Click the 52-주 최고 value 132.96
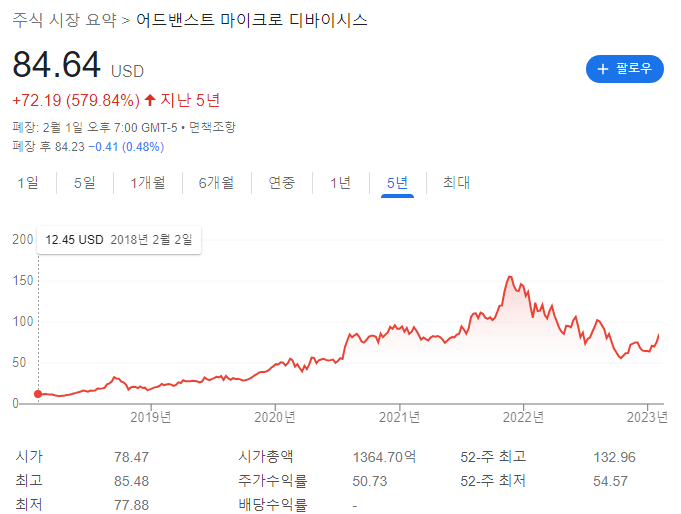The width and height of the screenshot is (681, 514). [x=614, y=457]
